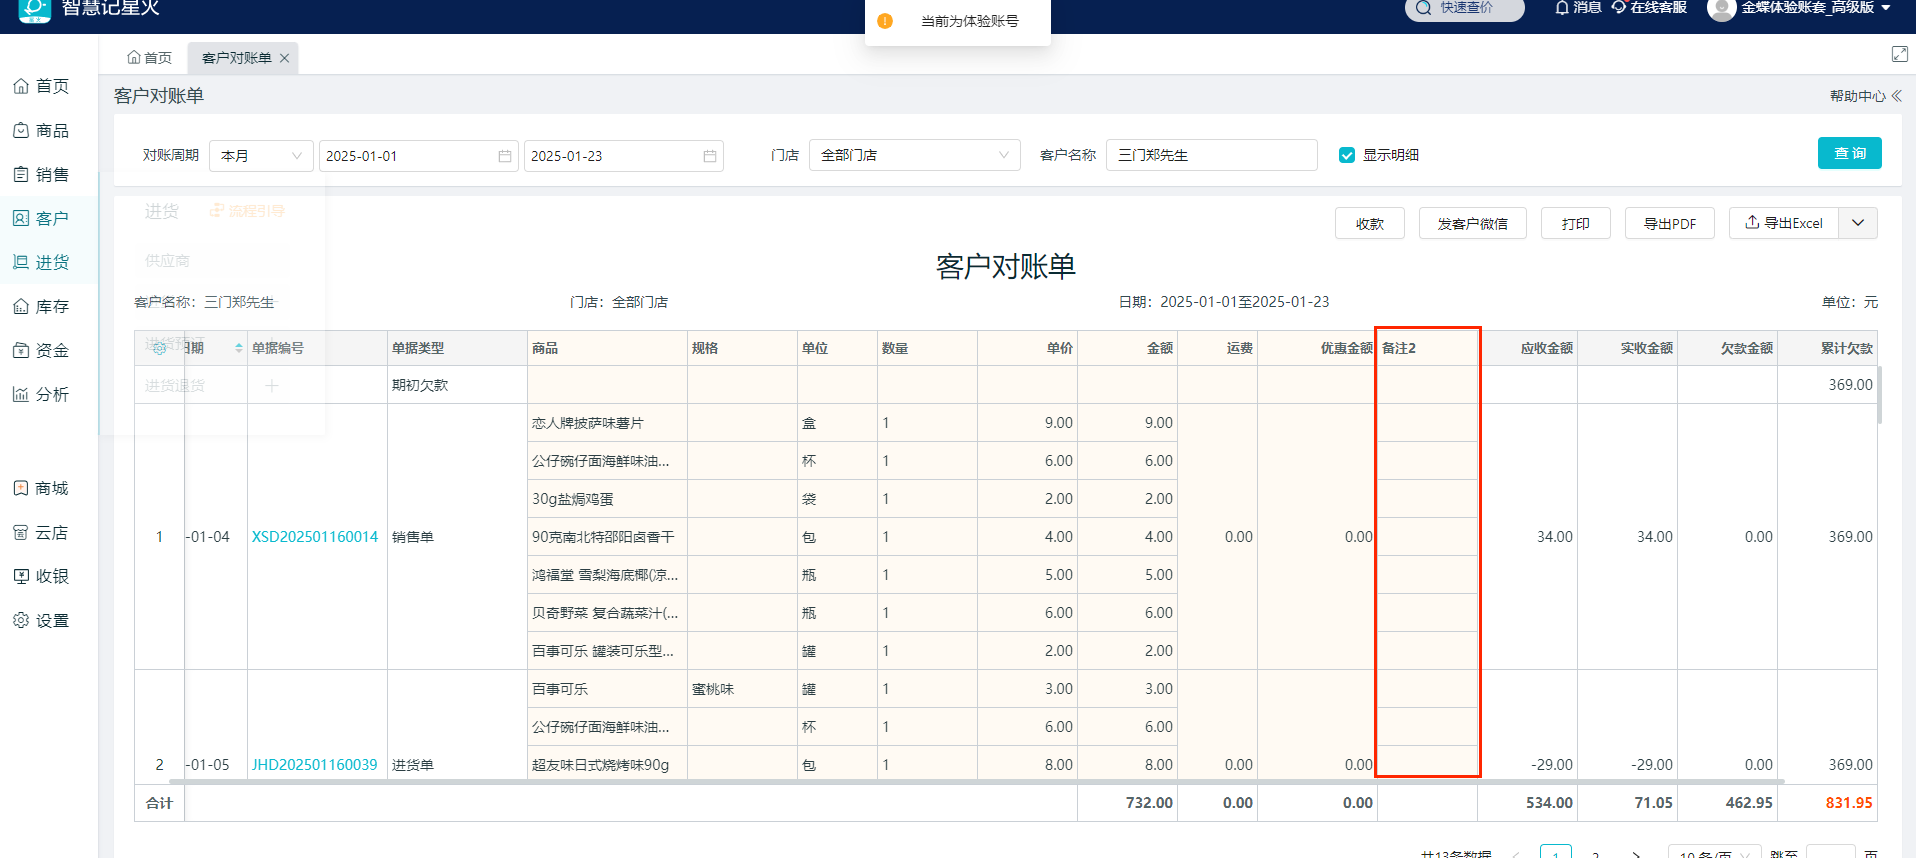Click the 查询 button
This screenshot has height=858, width=1916.
click(1850, 153)
